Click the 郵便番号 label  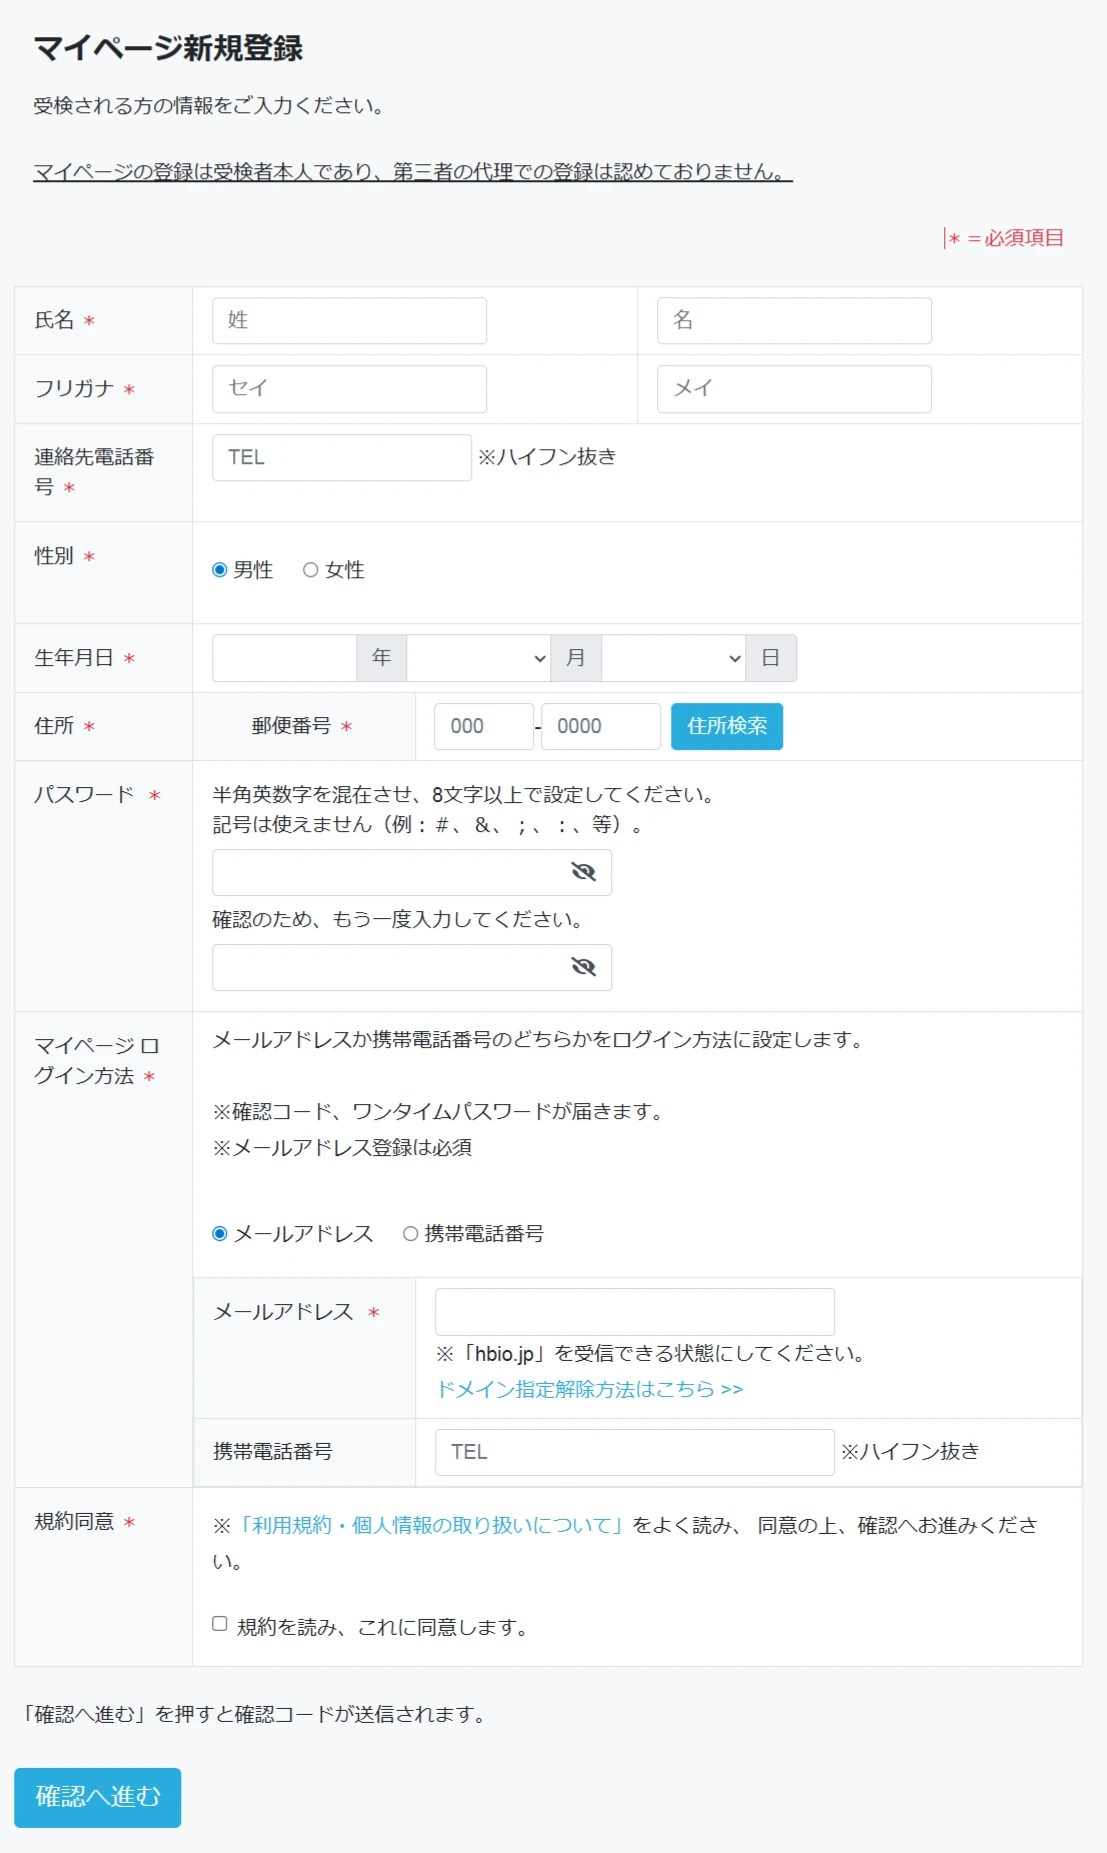click(x=291, y=726)
